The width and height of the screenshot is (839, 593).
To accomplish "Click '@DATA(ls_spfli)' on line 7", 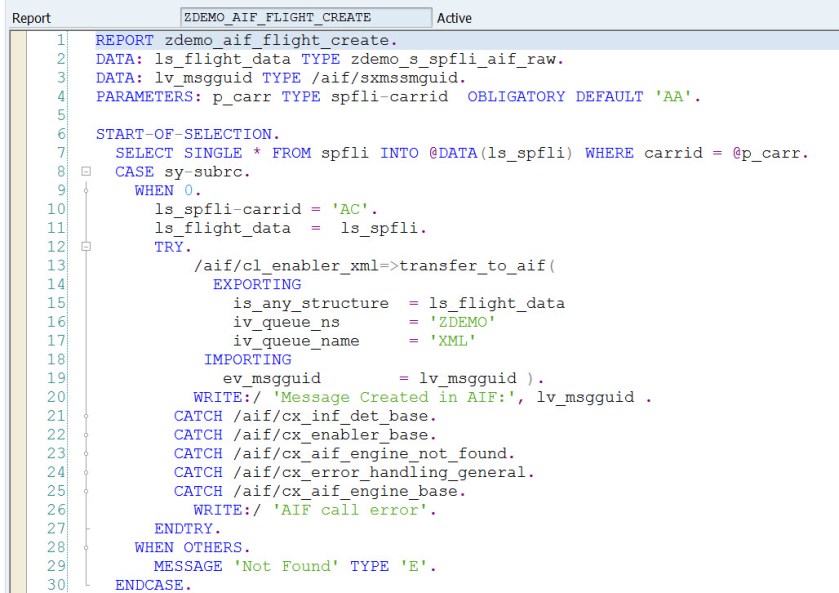I will point(501,154).
